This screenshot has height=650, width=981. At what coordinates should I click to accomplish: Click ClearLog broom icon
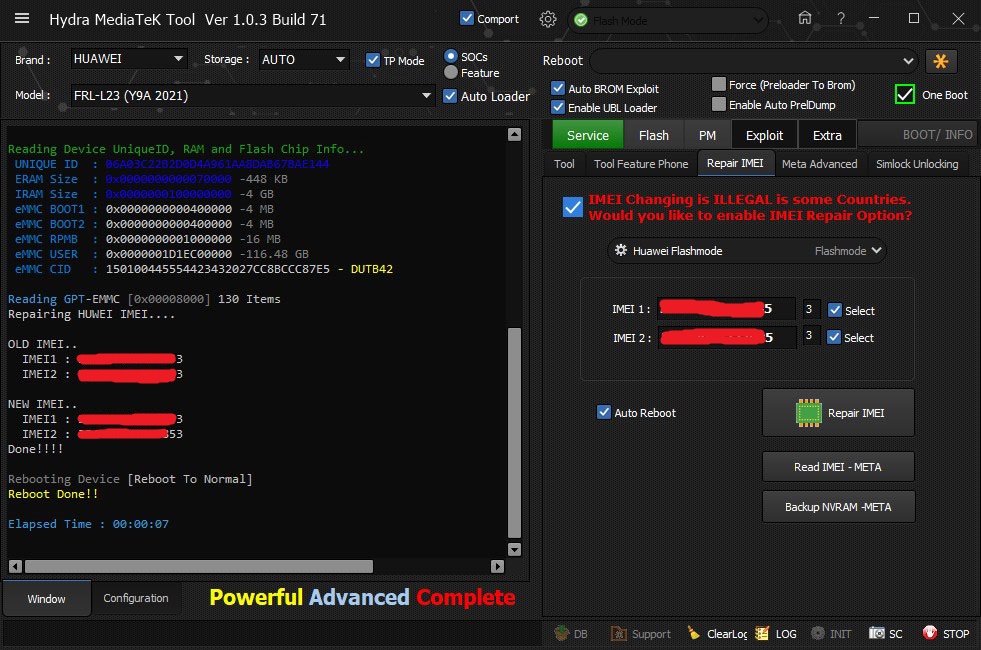coord(693,633)
